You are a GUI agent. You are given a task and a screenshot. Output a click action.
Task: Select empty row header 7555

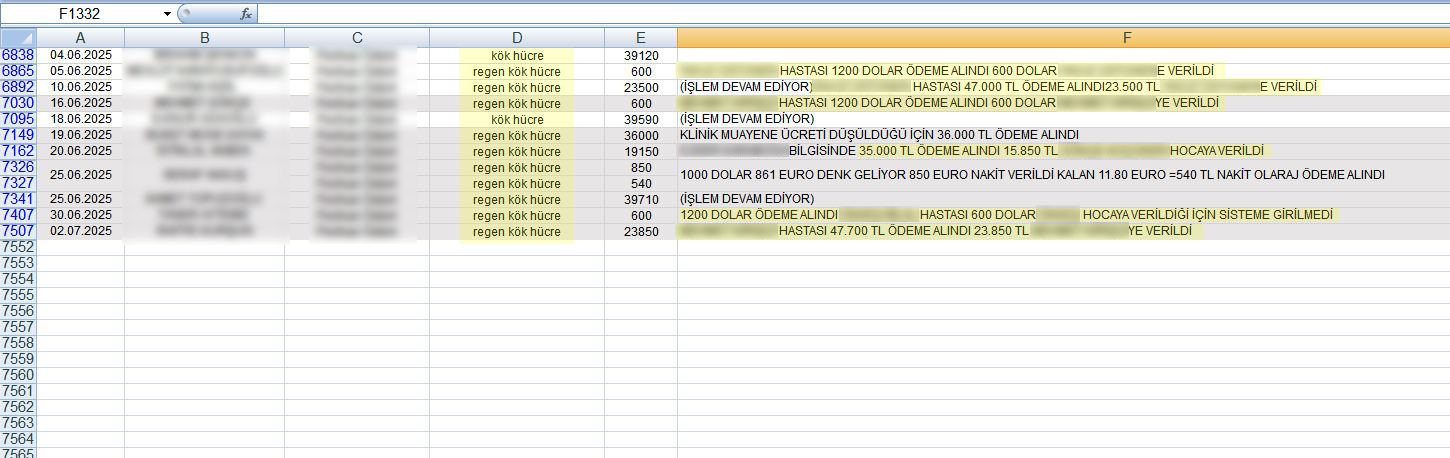coord(18,295)
